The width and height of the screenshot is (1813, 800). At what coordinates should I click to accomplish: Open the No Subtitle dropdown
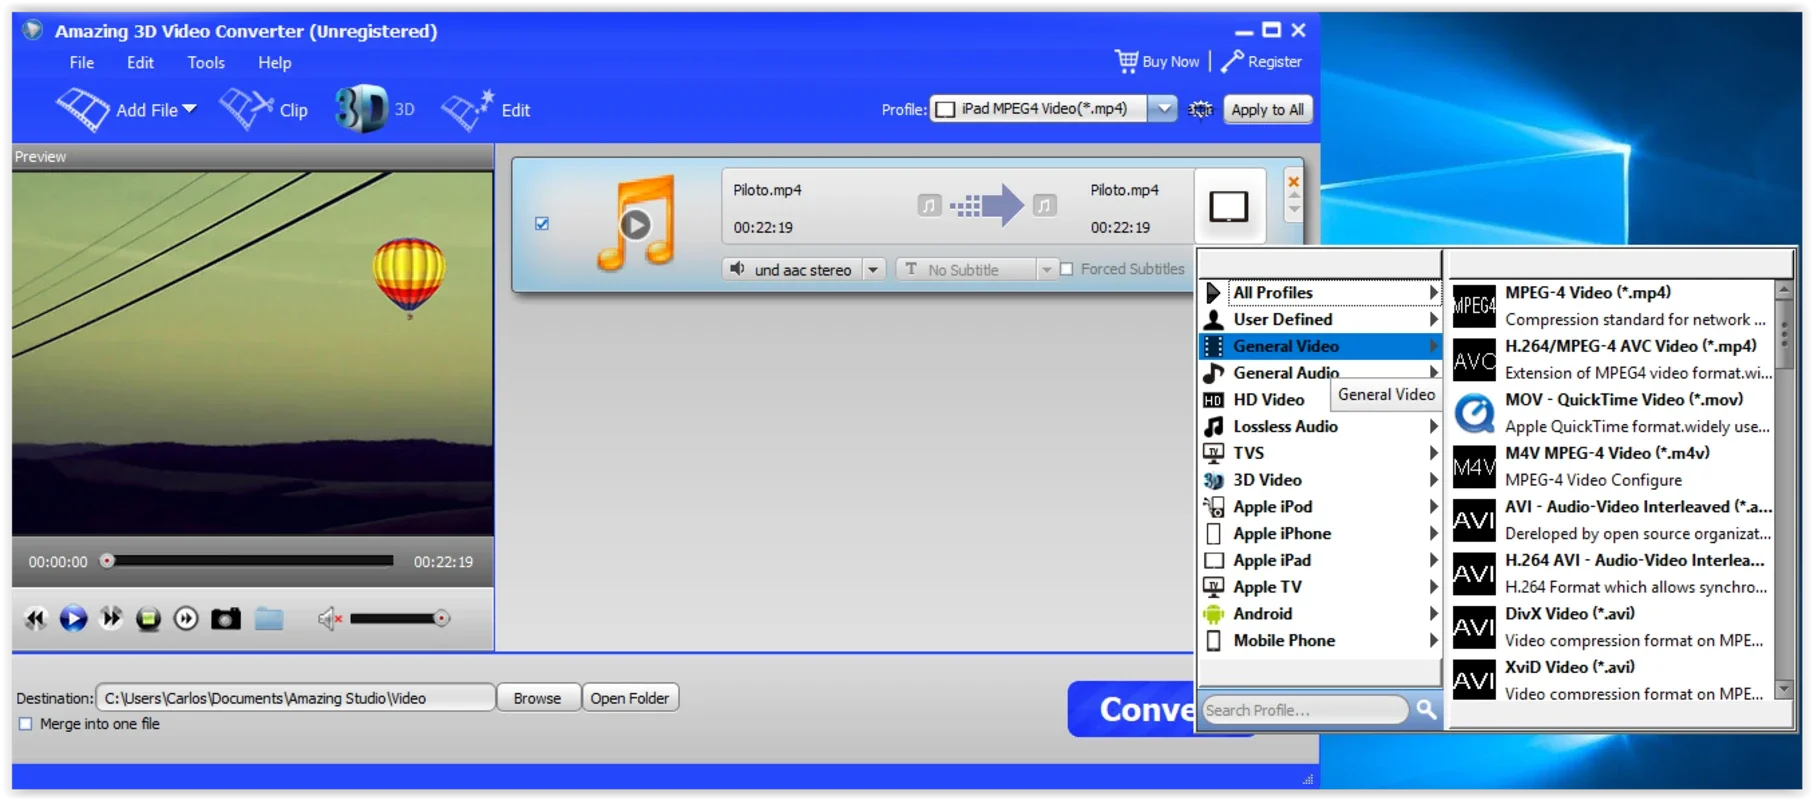[1046, 270]
